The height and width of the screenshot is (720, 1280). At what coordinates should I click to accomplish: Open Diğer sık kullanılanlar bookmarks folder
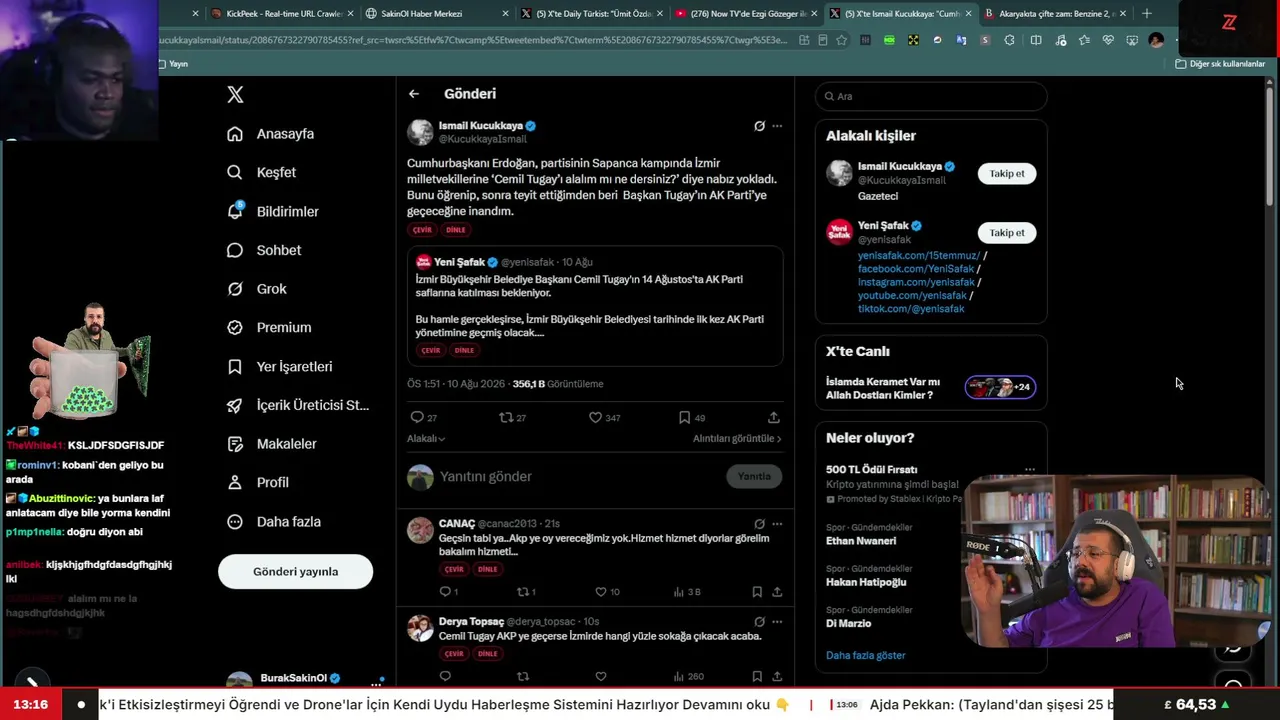pos(1220,64)
